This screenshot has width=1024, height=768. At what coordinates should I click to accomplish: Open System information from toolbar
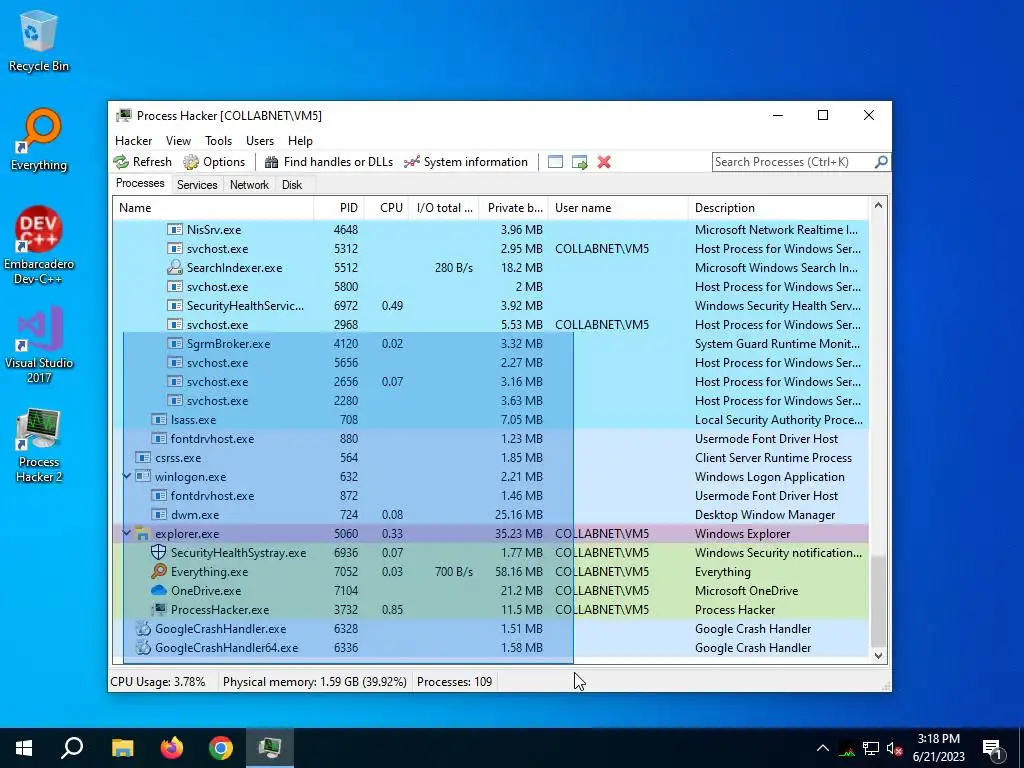click(x=466, y=162)
